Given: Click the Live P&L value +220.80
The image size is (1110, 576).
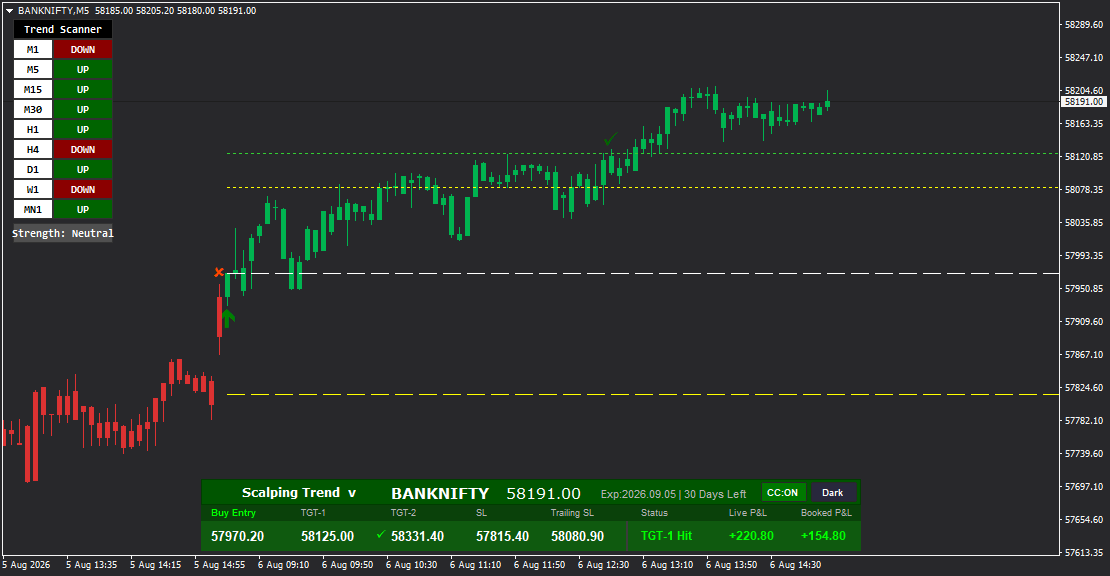Looking at the screenshot, I should (x=751, y=536).
